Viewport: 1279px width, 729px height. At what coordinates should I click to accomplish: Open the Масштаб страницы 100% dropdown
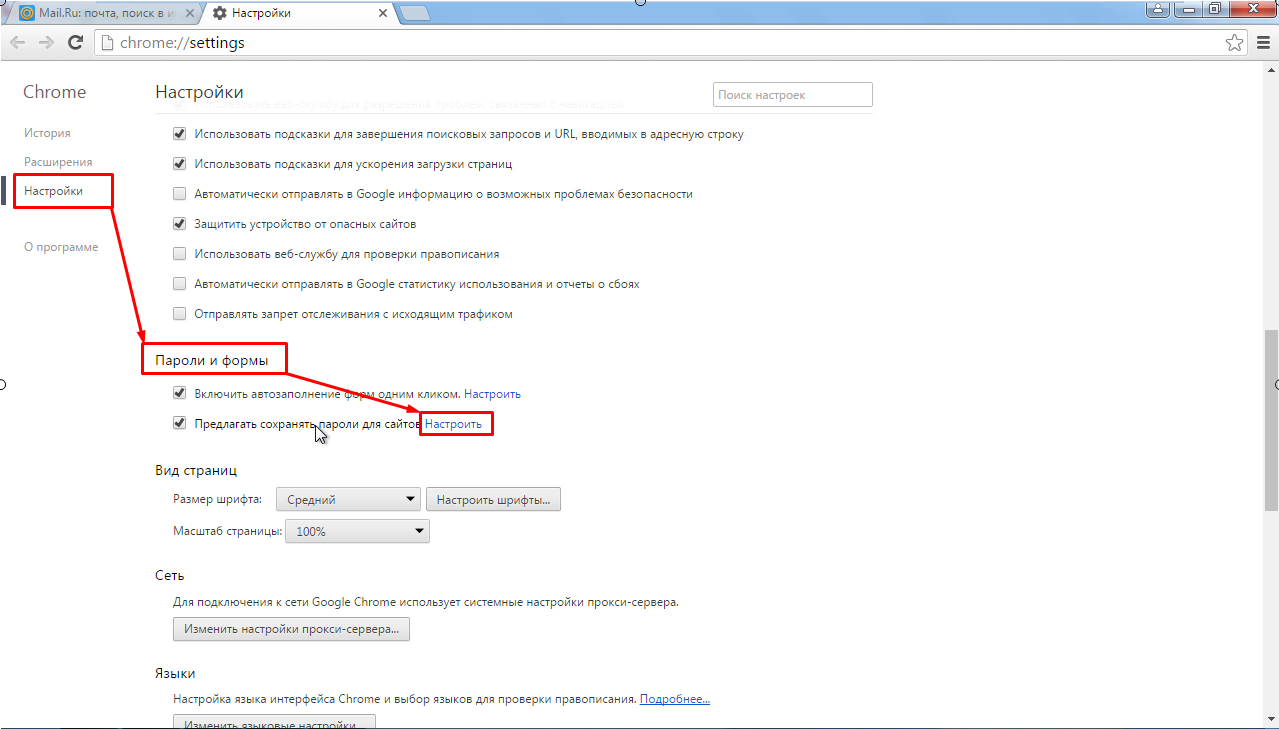(357, 531)
